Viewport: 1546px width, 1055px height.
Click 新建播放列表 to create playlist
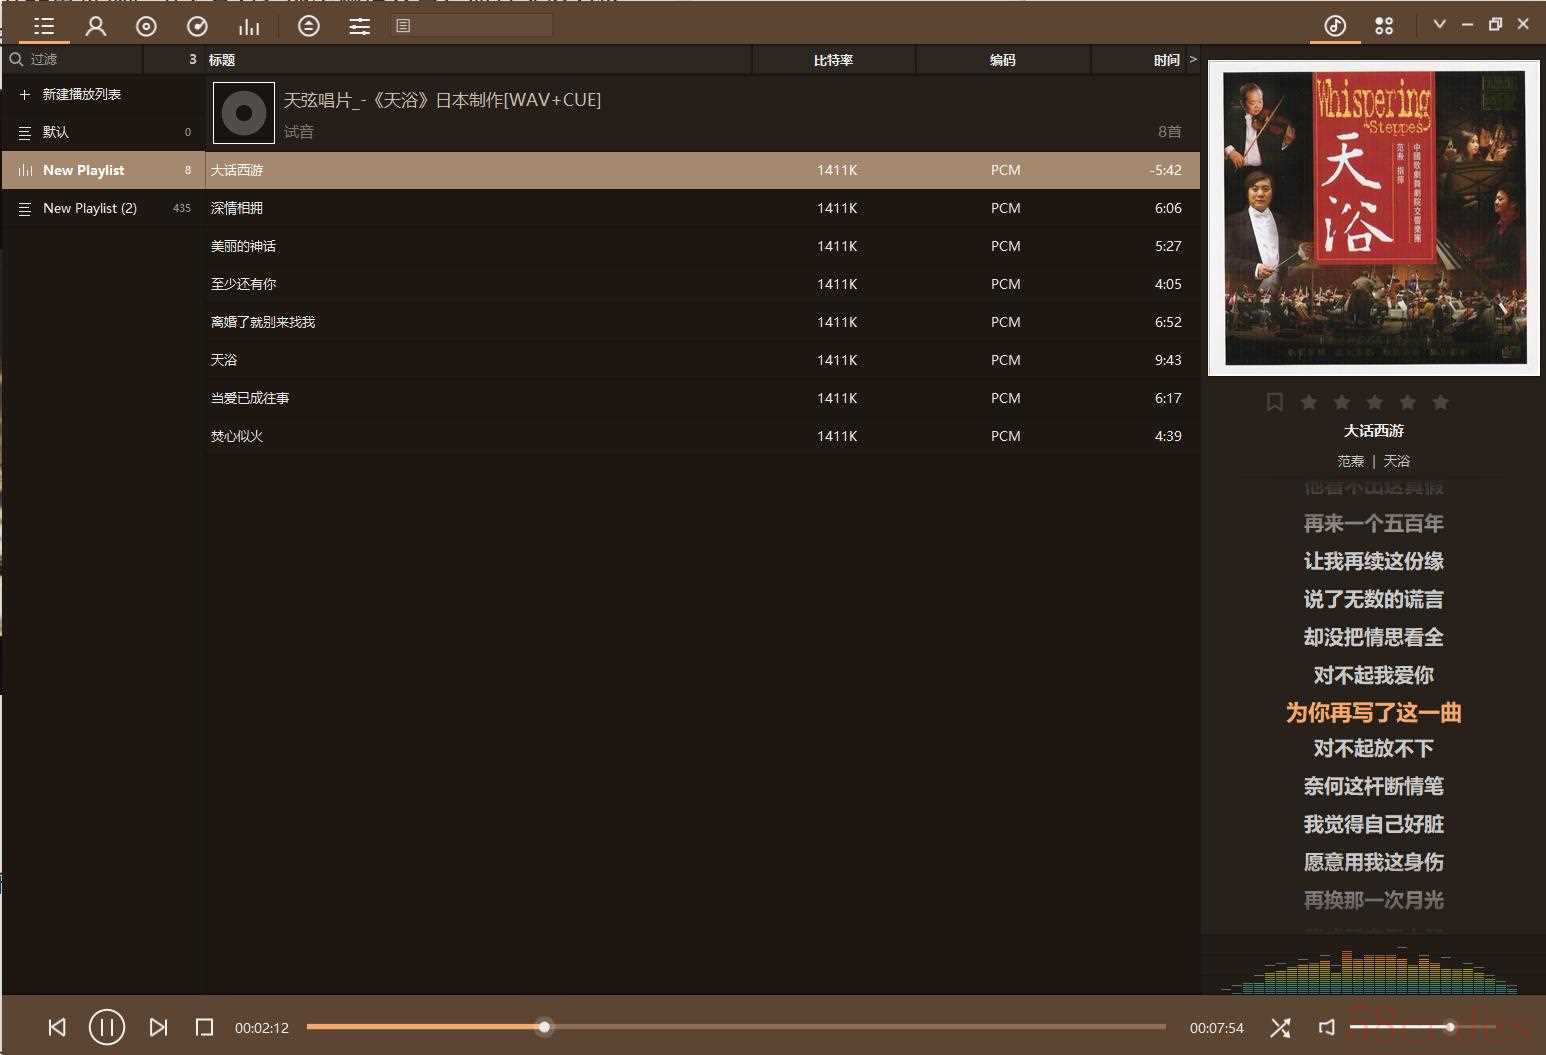tap(81, 94)
